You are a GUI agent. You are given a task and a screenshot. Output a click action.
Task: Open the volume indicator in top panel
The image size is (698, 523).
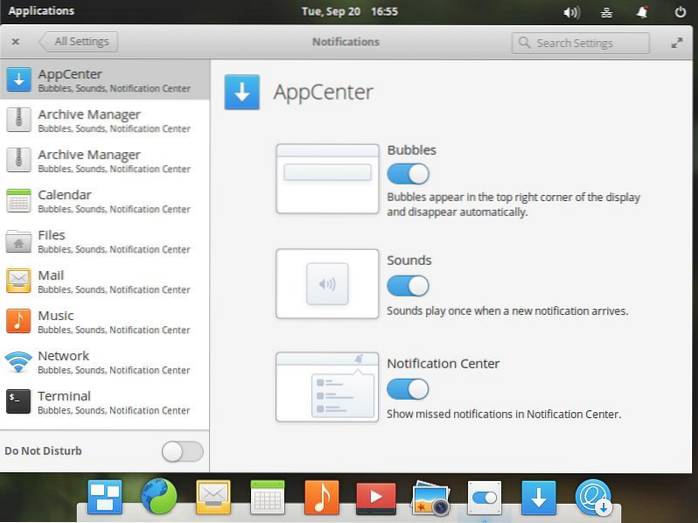(x=571, y=12)
